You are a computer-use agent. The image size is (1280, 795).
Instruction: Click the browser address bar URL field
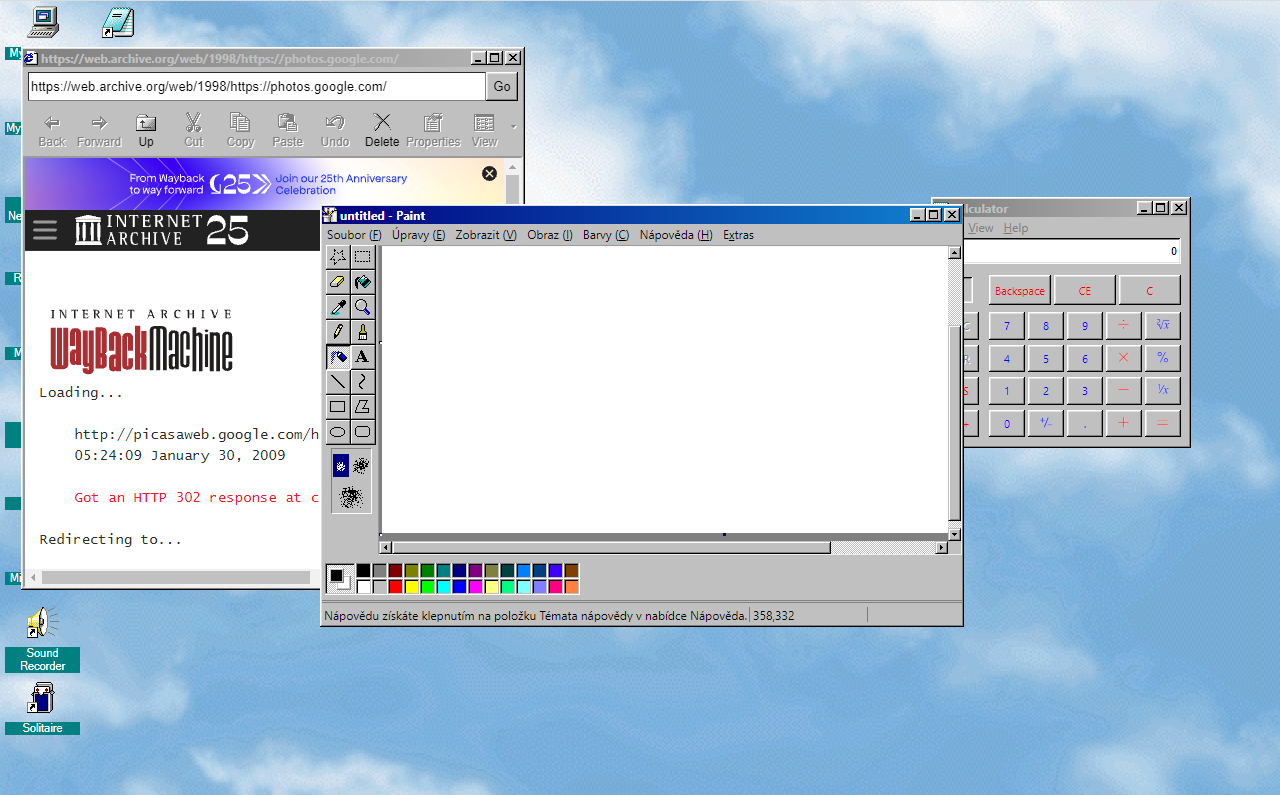pos(256,87)
